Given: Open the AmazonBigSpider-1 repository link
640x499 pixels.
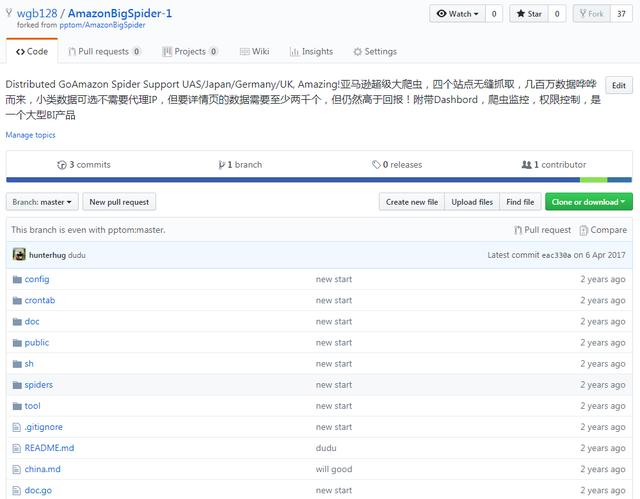Looking at the screenshot, I should click(x=120, y=13).
